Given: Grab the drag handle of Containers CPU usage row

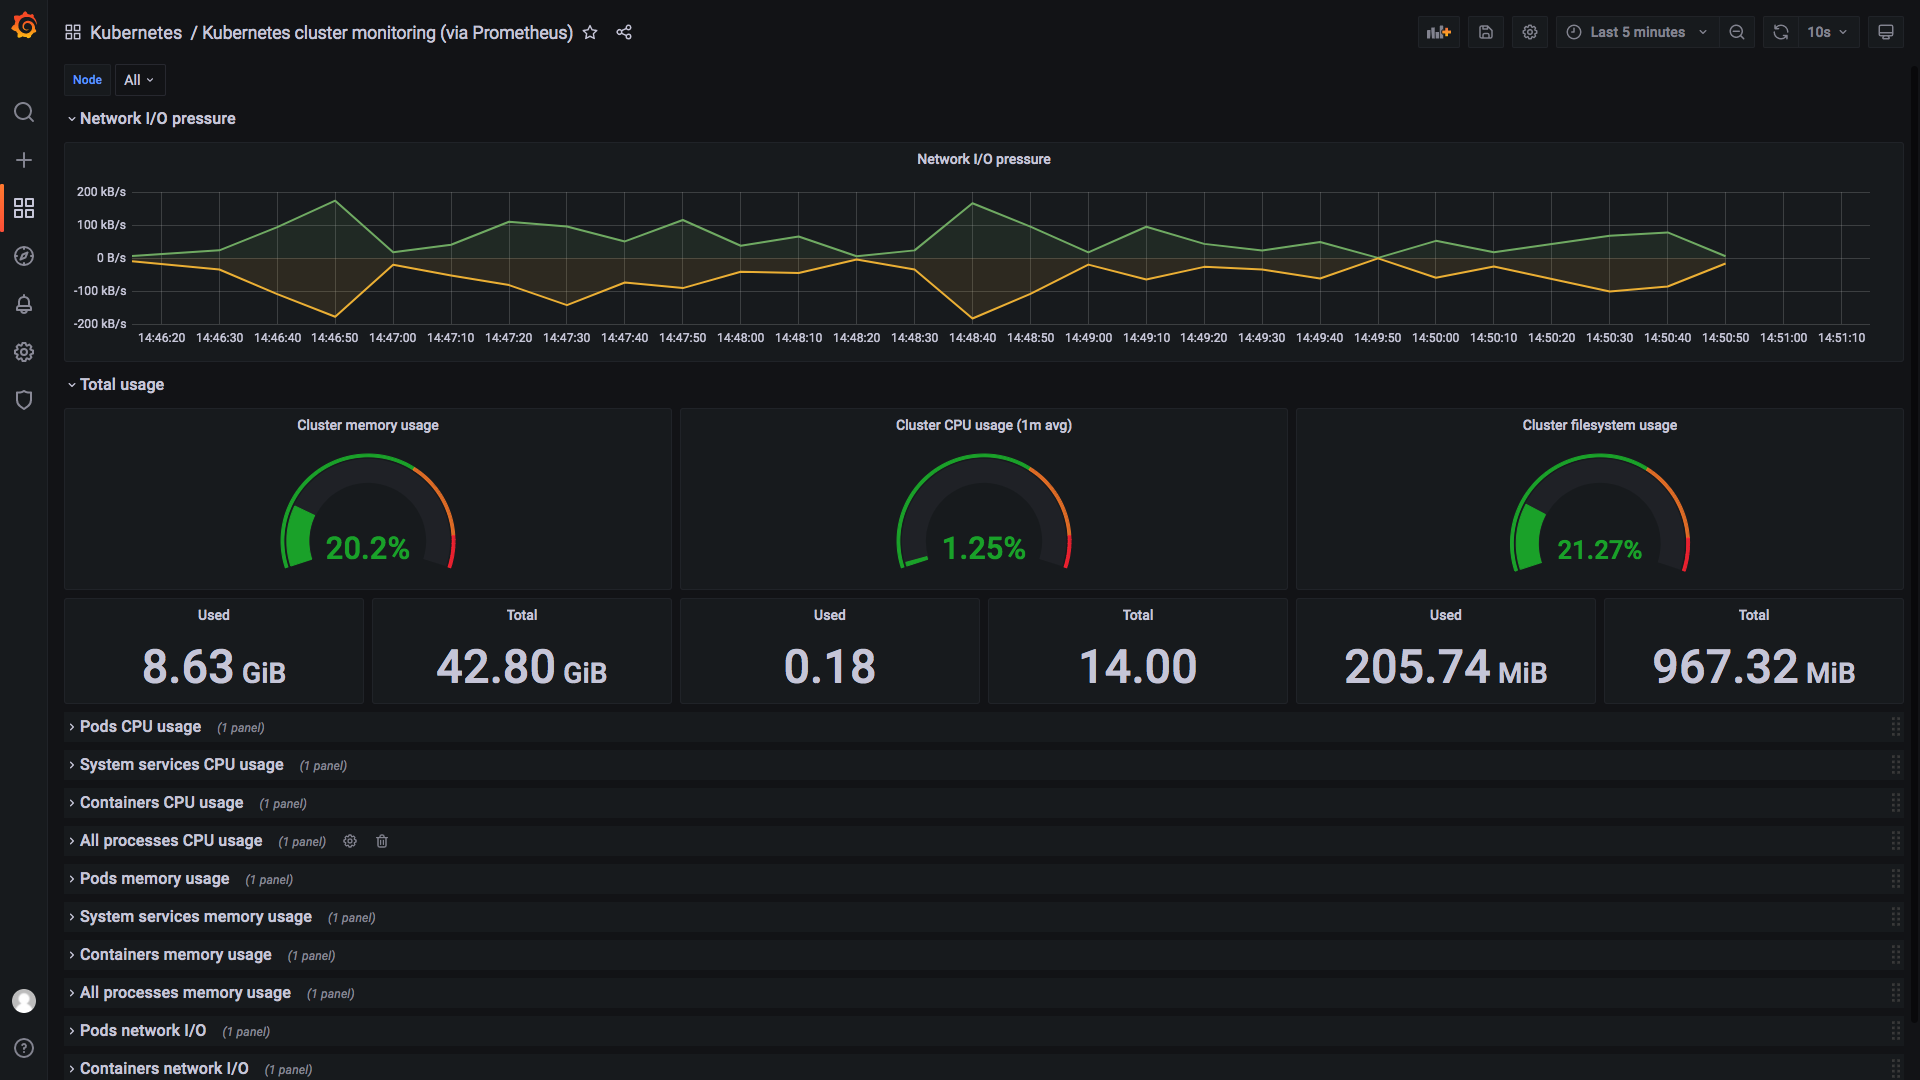Looking at the screenshot, I should 1895,803.
